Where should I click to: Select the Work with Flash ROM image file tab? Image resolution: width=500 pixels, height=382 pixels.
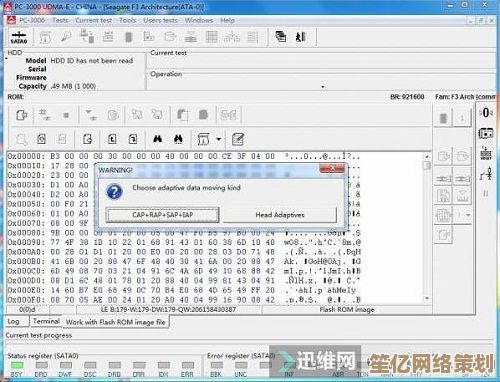[x=116, y=322]
